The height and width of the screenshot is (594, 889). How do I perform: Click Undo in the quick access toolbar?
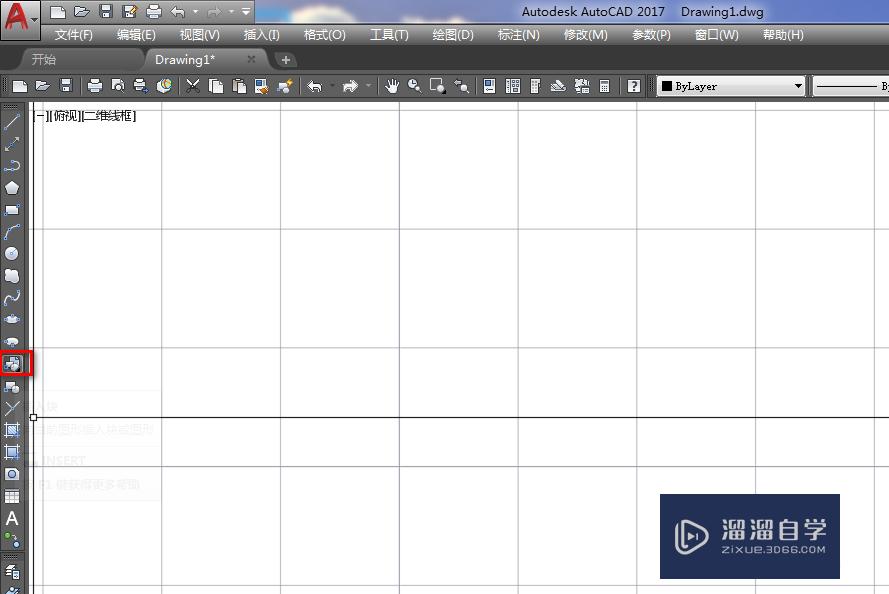coord(177,11)
